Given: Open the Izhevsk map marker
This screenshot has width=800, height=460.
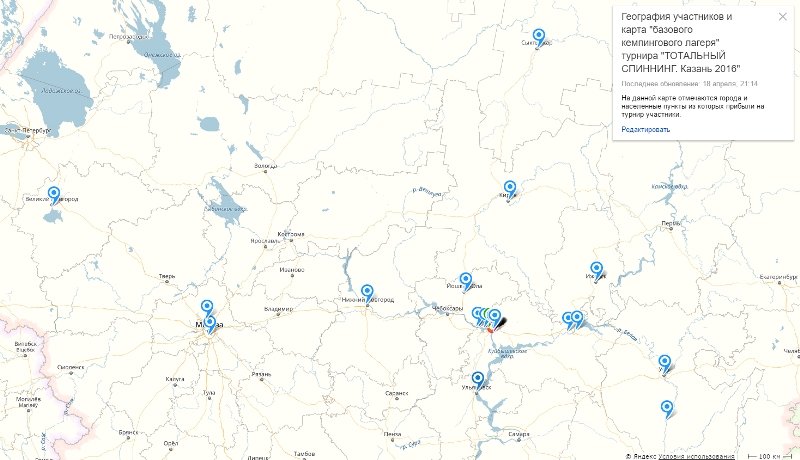Looking at the screenshot, I should 597,269.
